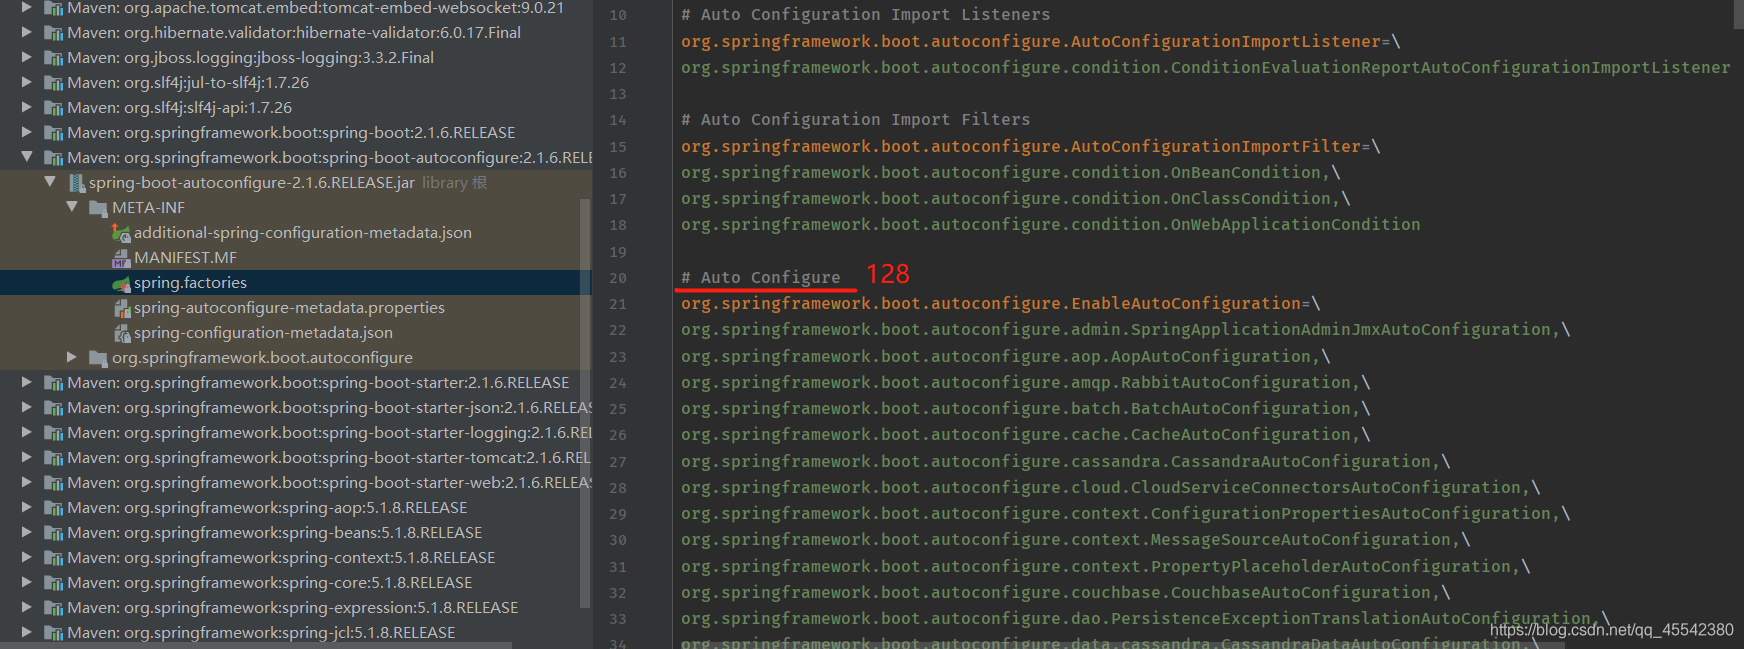Click the library icon of spring-boot-autoconfigure Maven entry
This screenshot has height=649, width=1744.
pos(54,158)
